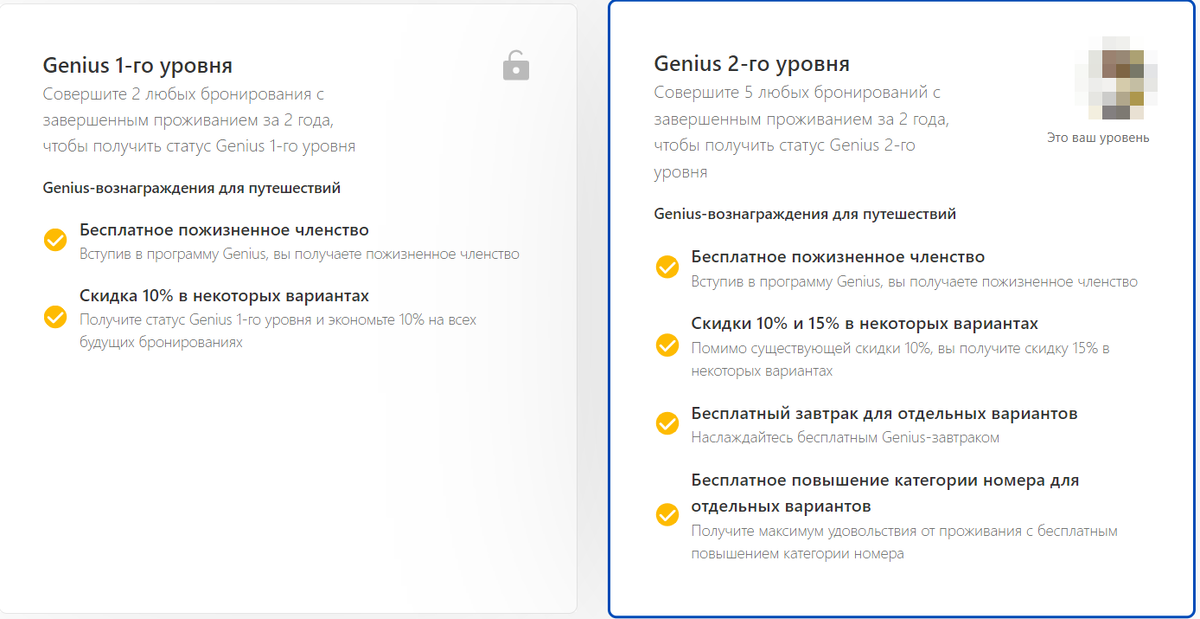
Task: Click the blue highlight border of the active card
Action: click(x=613, y=300)
